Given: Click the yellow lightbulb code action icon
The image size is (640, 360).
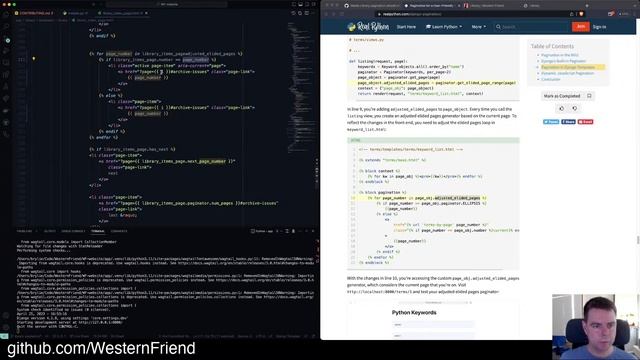Looking at the screenshot, I should (33, 59).
